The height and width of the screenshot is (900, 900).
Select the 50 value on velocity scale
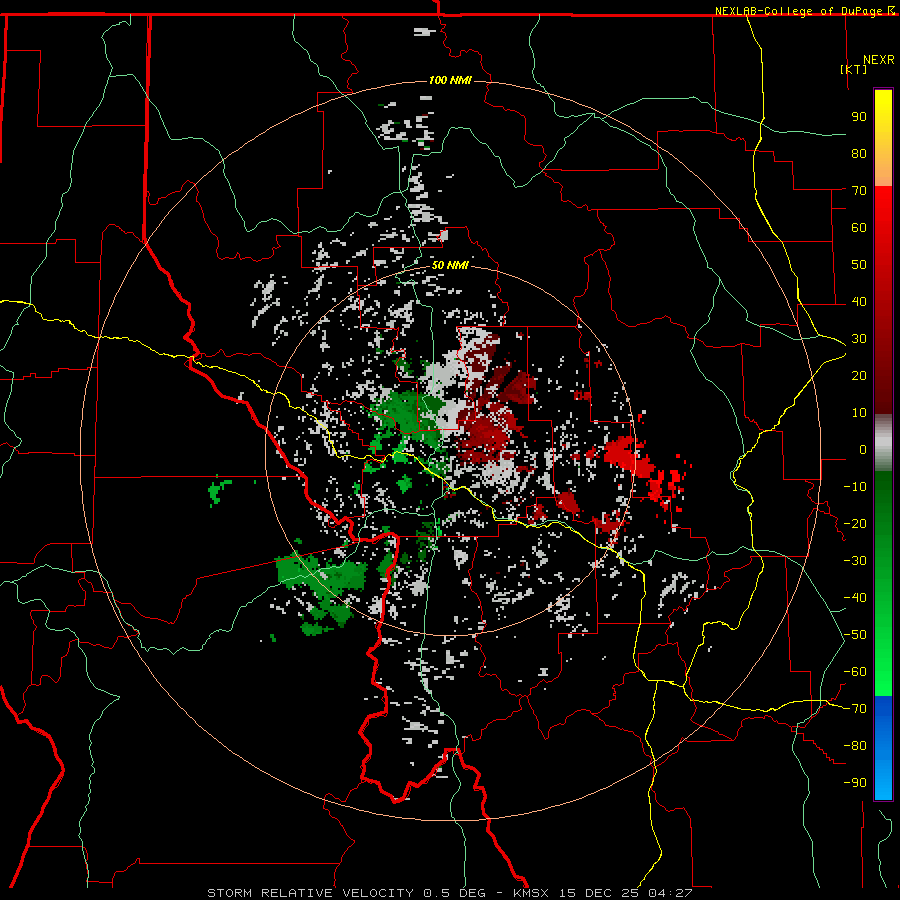click(x=859, y=265)
